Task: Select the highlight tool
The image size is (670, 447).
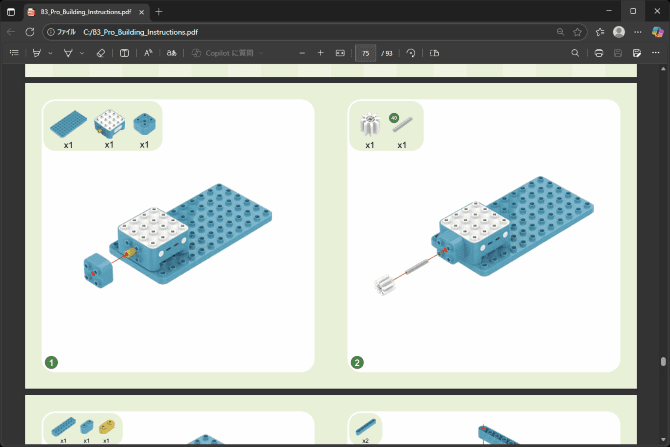Action: click(37, 52)
